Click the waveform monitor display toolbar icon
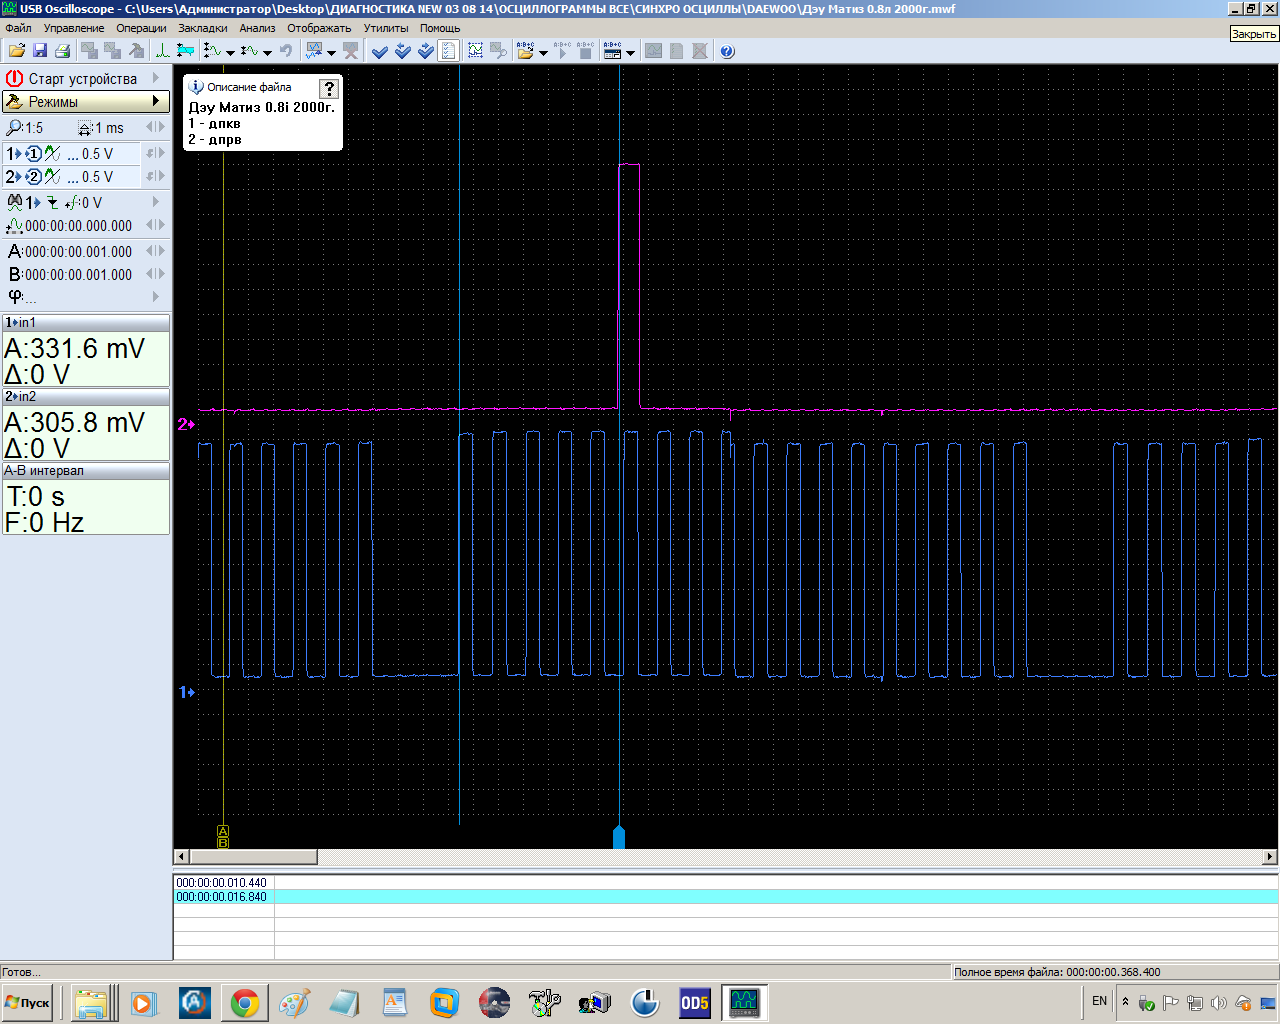The height and width of the screenshot is (1024, 1280). coord(314,50)
